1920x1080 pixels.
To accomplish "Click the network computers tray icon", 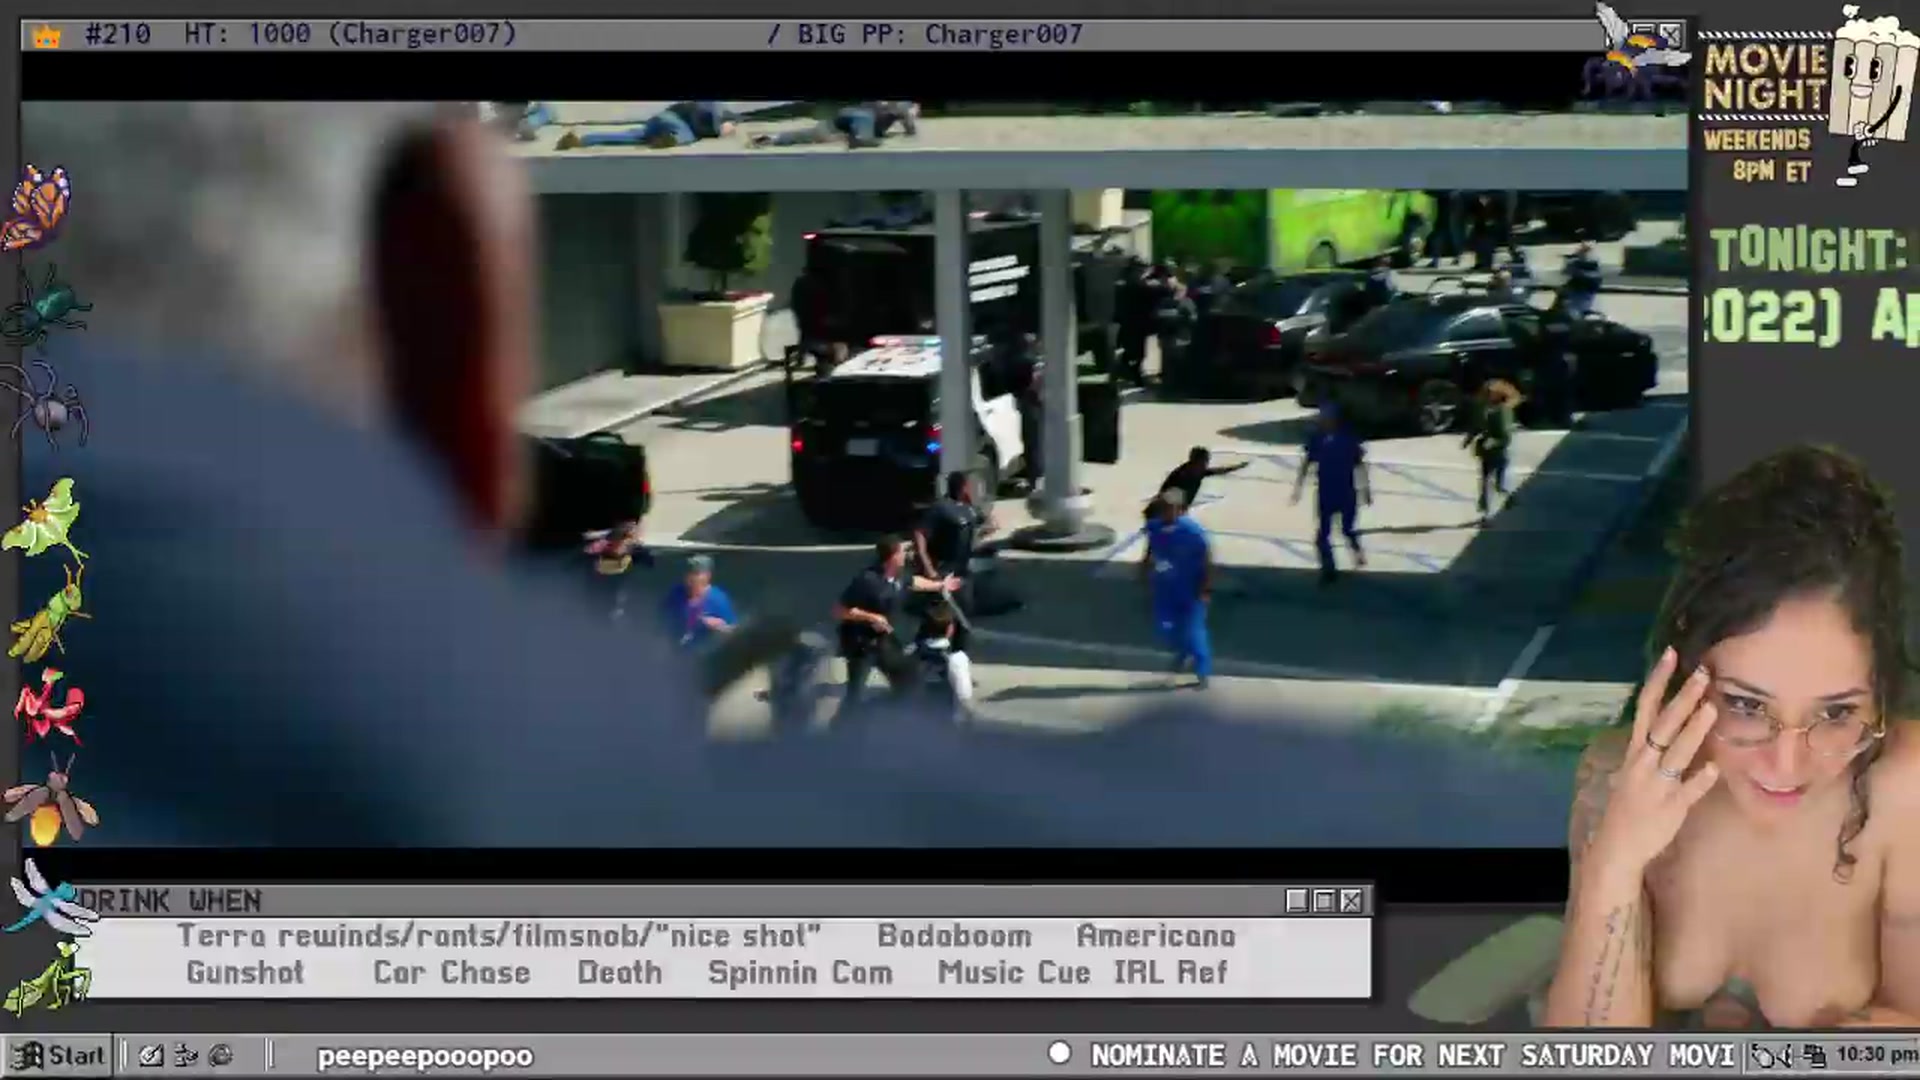I will click(x=1813, y=1056).
